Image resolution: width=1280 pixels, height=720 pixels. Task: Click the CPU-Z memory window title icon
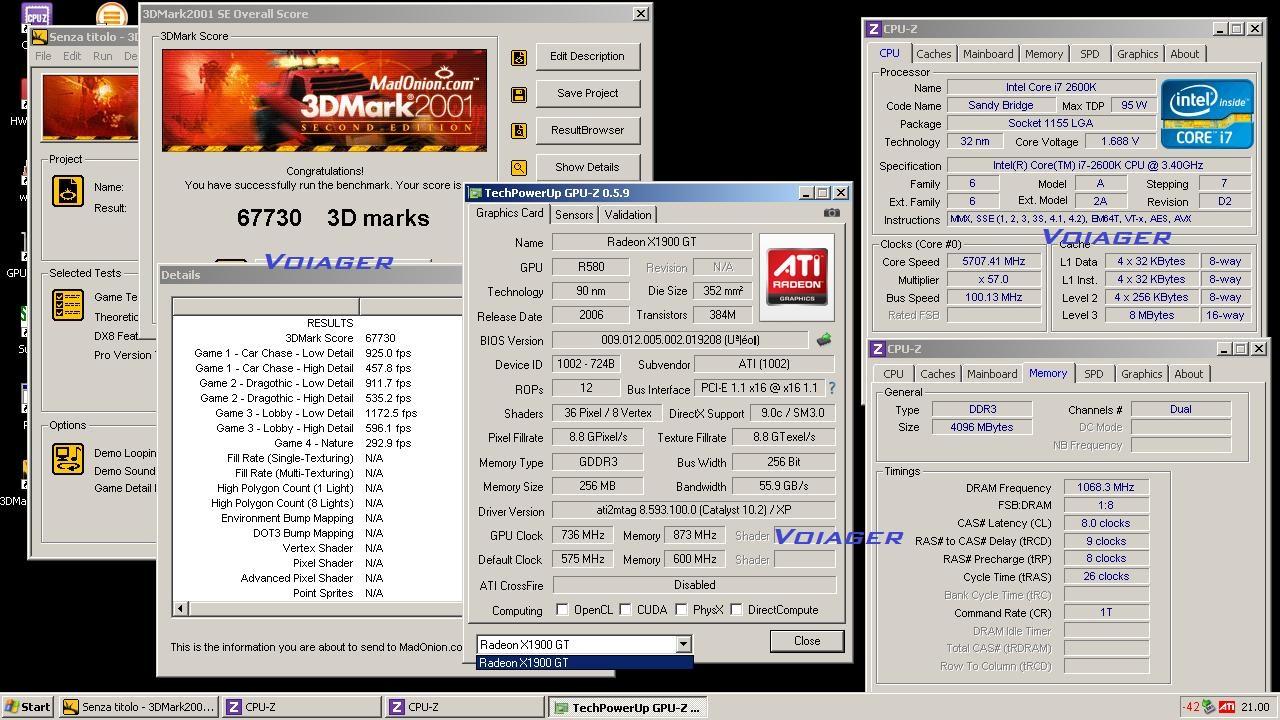(x=877, y=349)
